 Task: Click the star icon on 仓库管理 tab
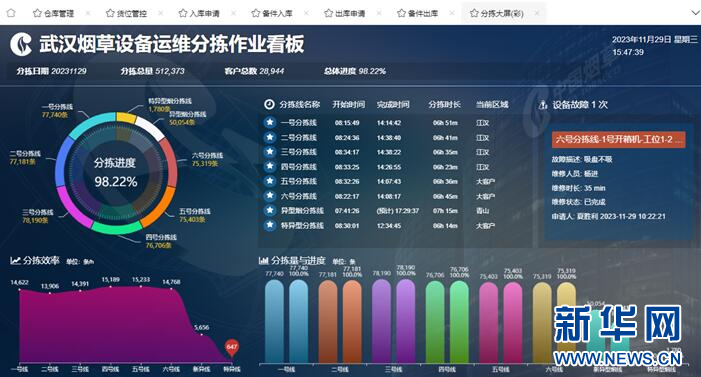[37, 13]
